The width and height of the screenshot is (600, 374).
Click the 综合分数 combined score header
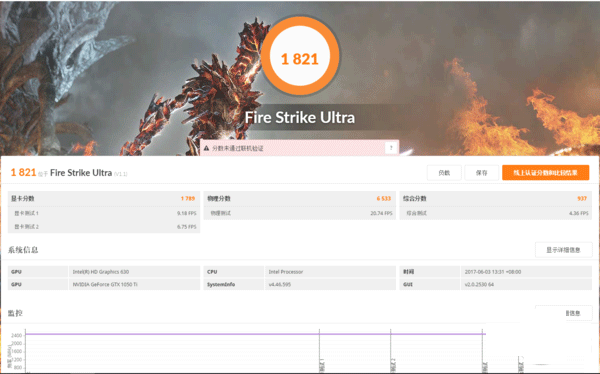(415, 198)
